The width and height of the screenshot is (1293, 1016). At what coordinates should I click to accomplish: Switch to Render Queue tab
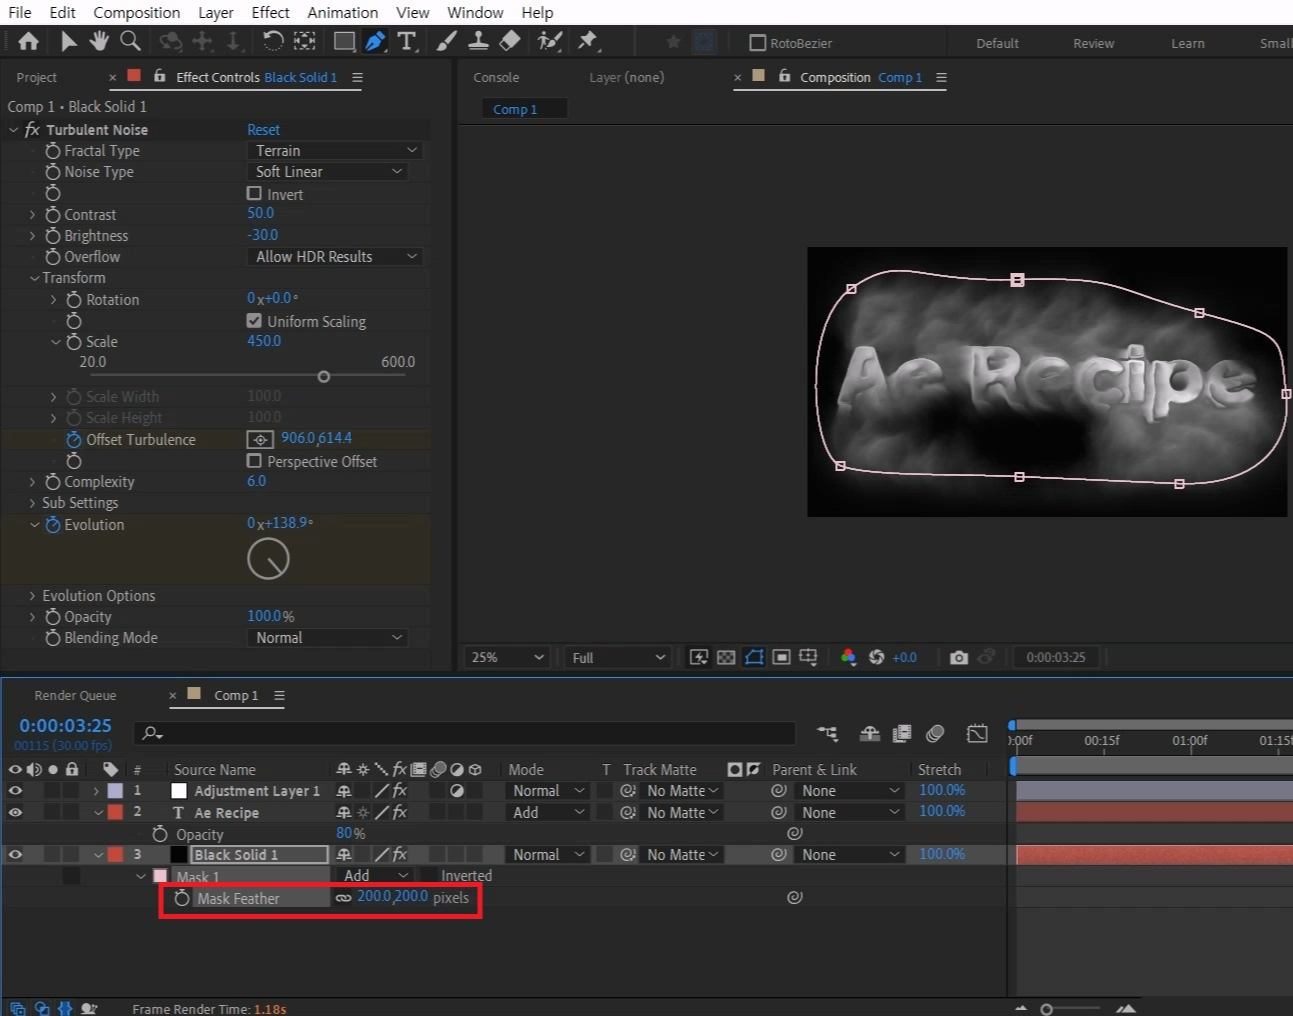pyautogui.click(x=75, y=695)
